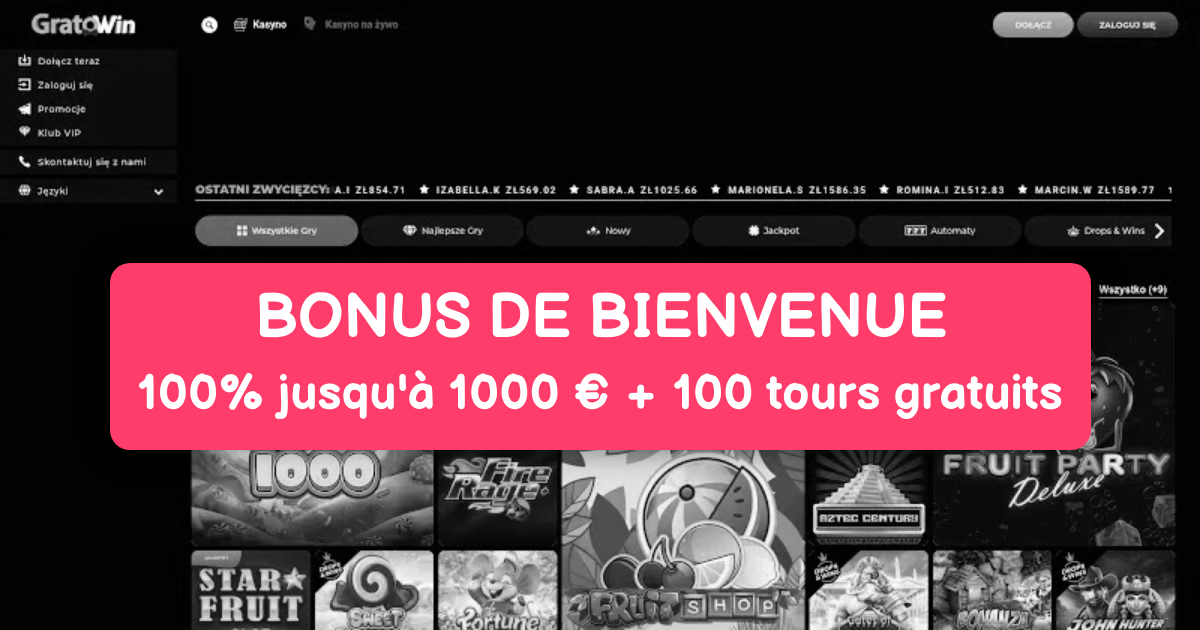Image resolution: width=1200 pixels, height=630 pixels.
Task: Select the Wszystkie Gry tab
Action: tap(276, 231)
